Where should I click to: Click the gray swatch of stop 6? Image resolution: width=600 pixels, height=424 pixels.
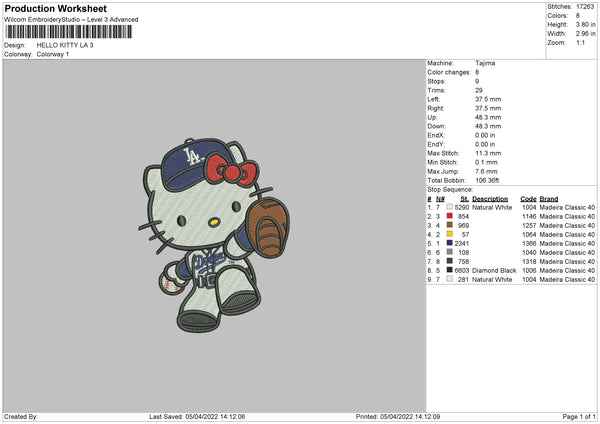click(450, 252)
